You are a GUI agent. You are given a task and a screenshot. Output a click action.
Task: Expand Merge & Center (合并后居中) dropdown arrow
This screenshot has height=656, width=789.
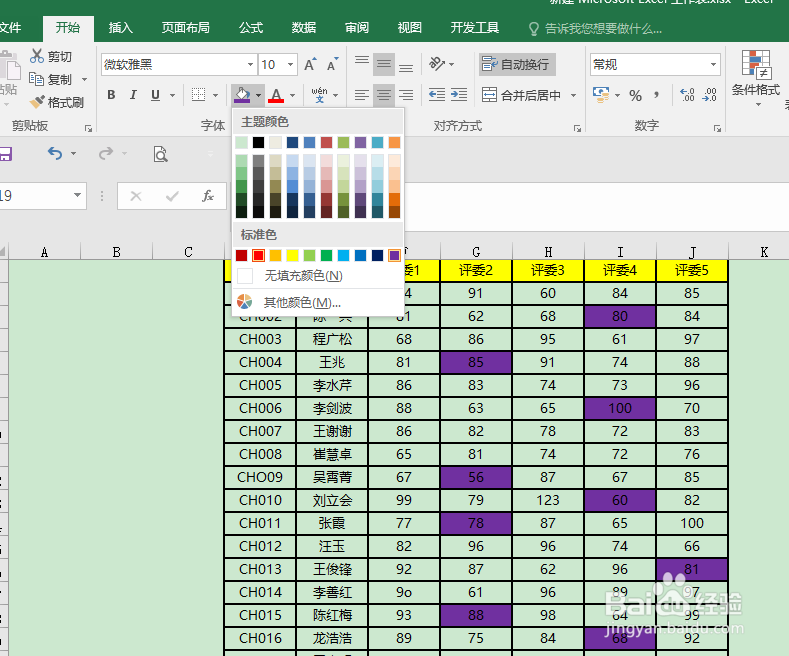pos(573,95)
